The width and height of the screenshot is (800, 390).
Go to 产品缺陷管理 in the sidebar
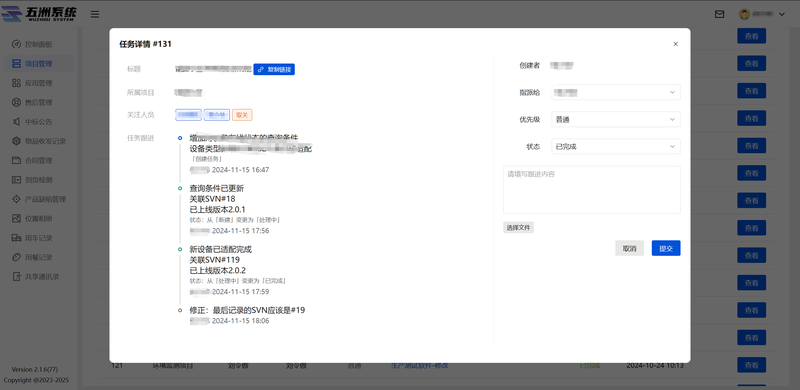click(39, 200)
